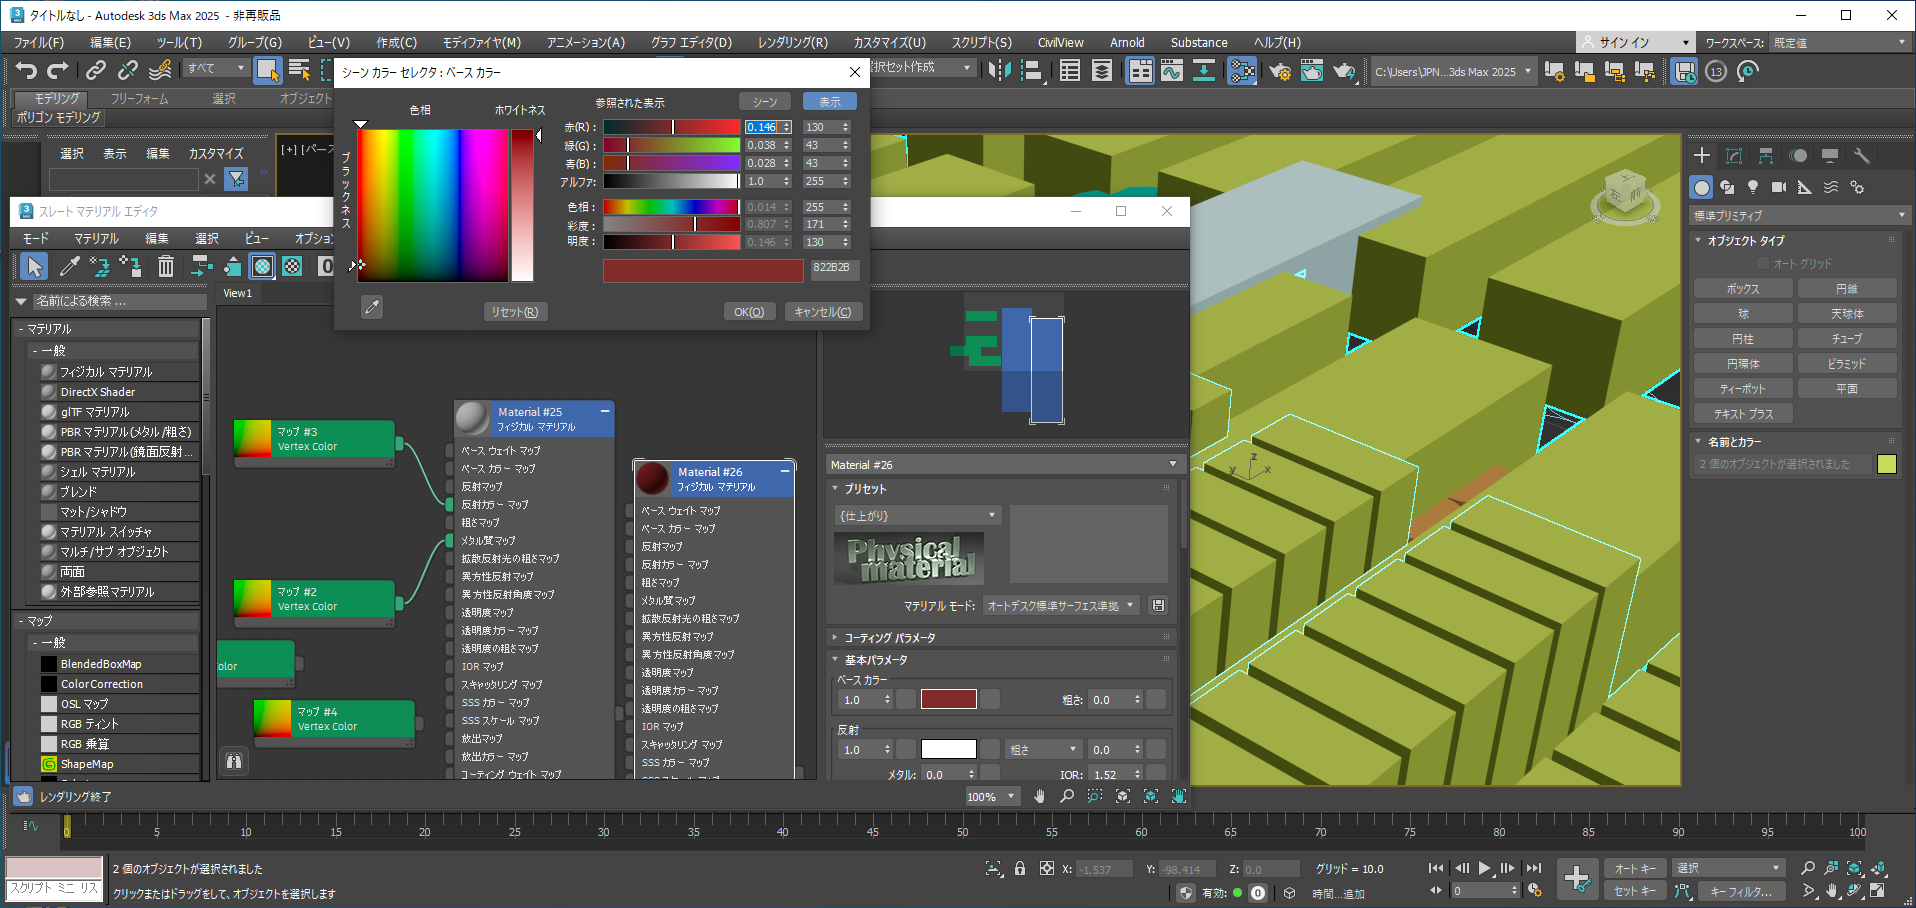Activate the Select and Link chain icon
The height and width of the screenshot is (908, 1916).
tap(96, 70)
